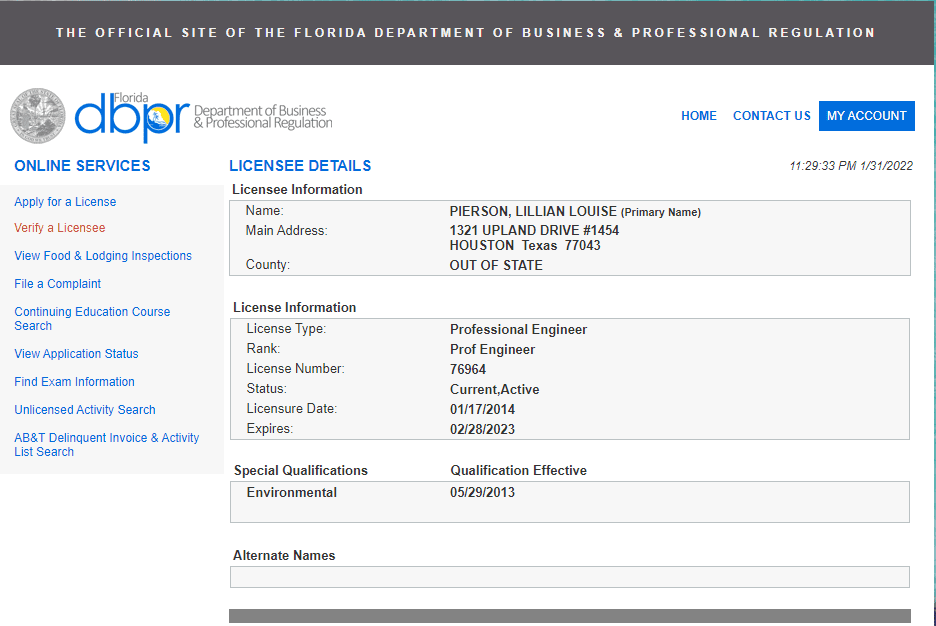
Task: Open AB&T Delinquent Invoice & Activity List Search
Action: 106,445
